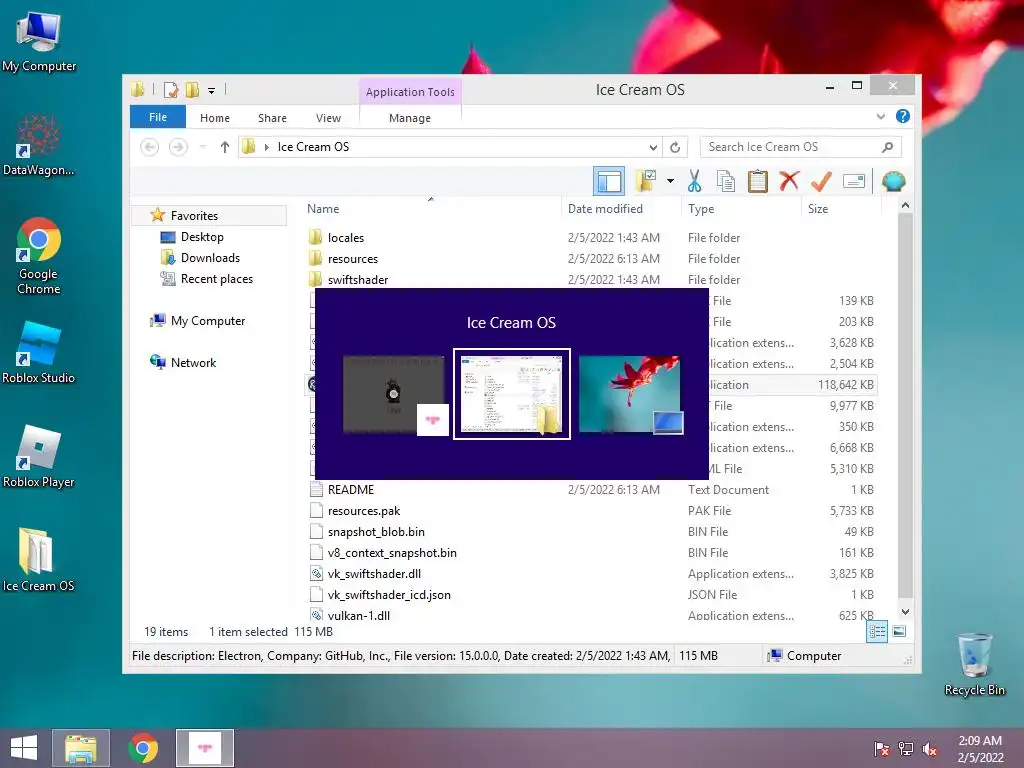Click the muted volume tray icon
The image size is (1024, 768).
(x=929, y=749)
